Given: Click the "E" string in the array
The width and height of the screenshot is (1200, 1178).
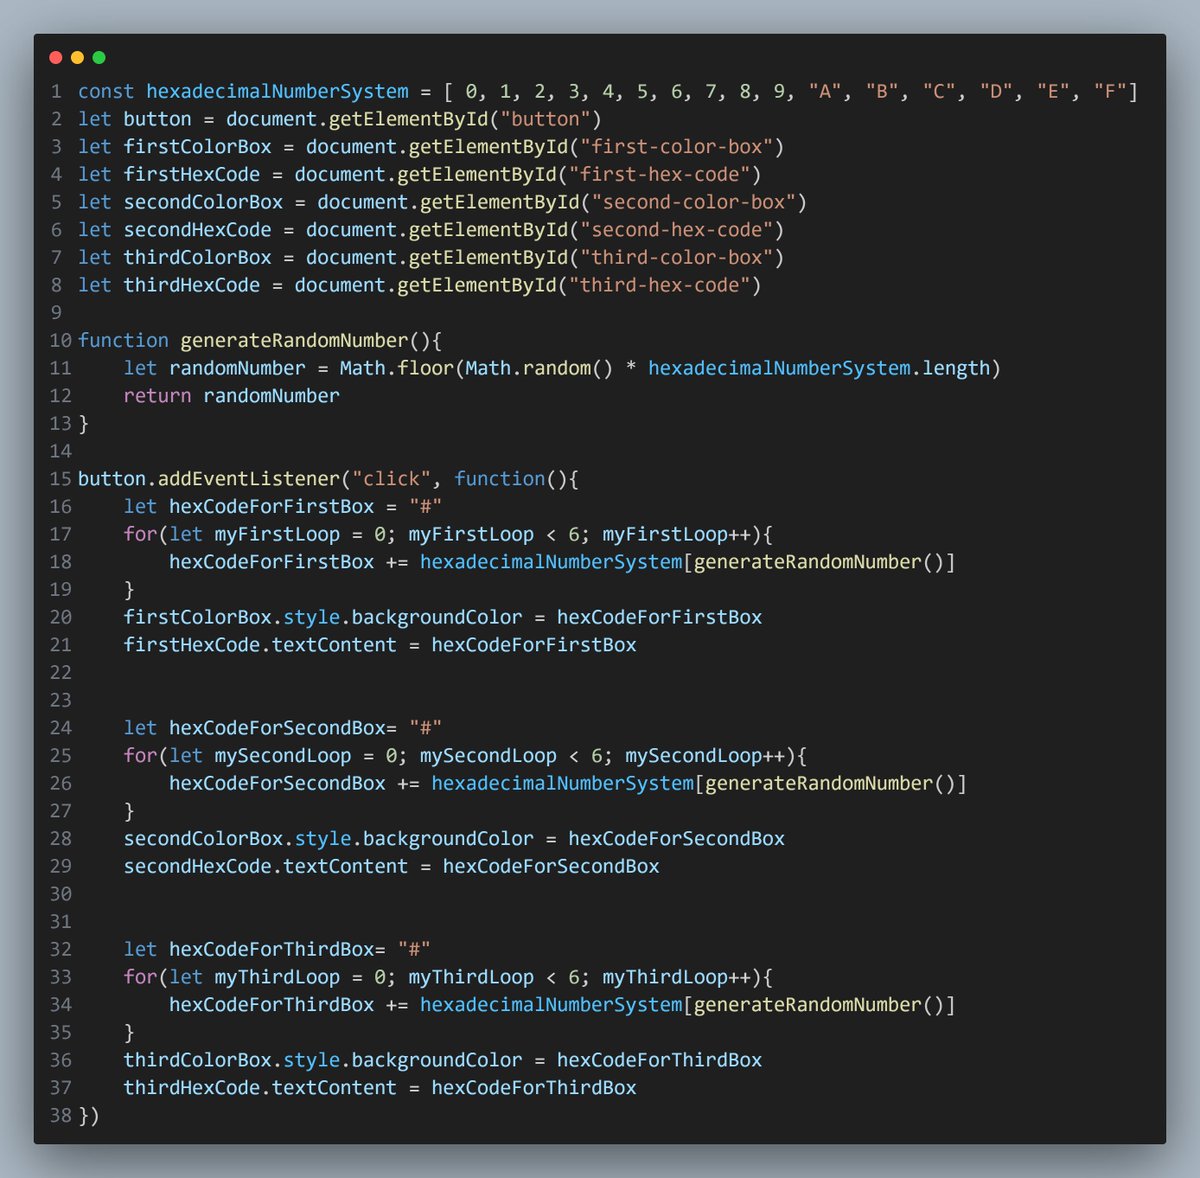Looking at the screenshot, I should [x=1053, y=92].
